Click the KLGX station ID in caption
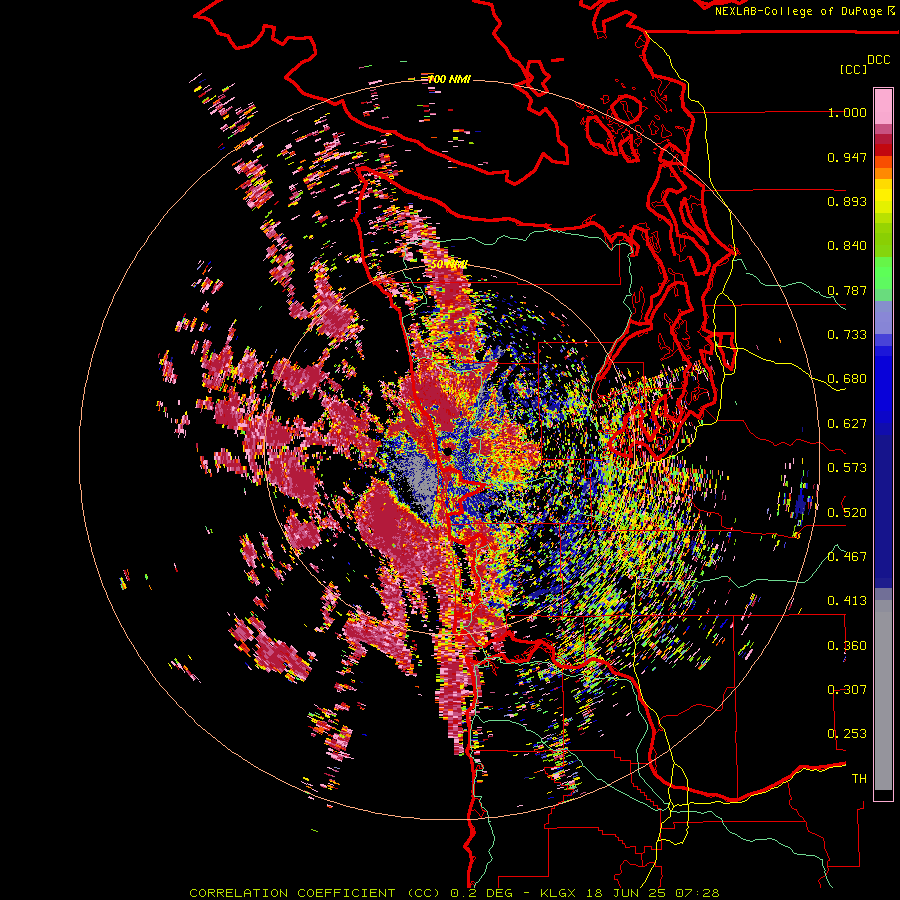900x900 pixels. pyautogui.click(x=557, y=893)
